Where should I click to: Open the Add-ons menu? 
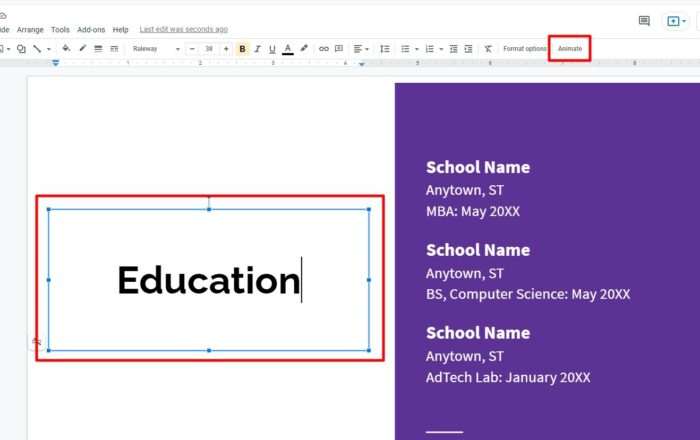(x=91, y=29)
